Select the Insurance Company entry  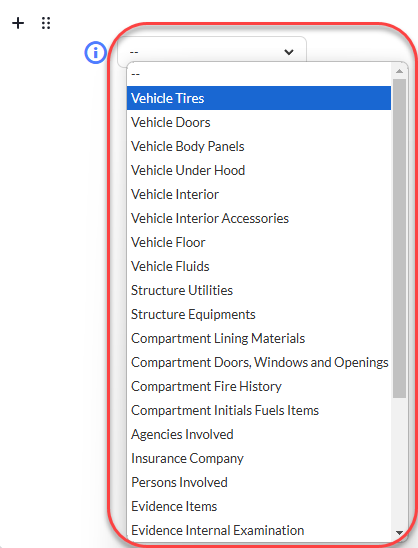coord(259,459)
